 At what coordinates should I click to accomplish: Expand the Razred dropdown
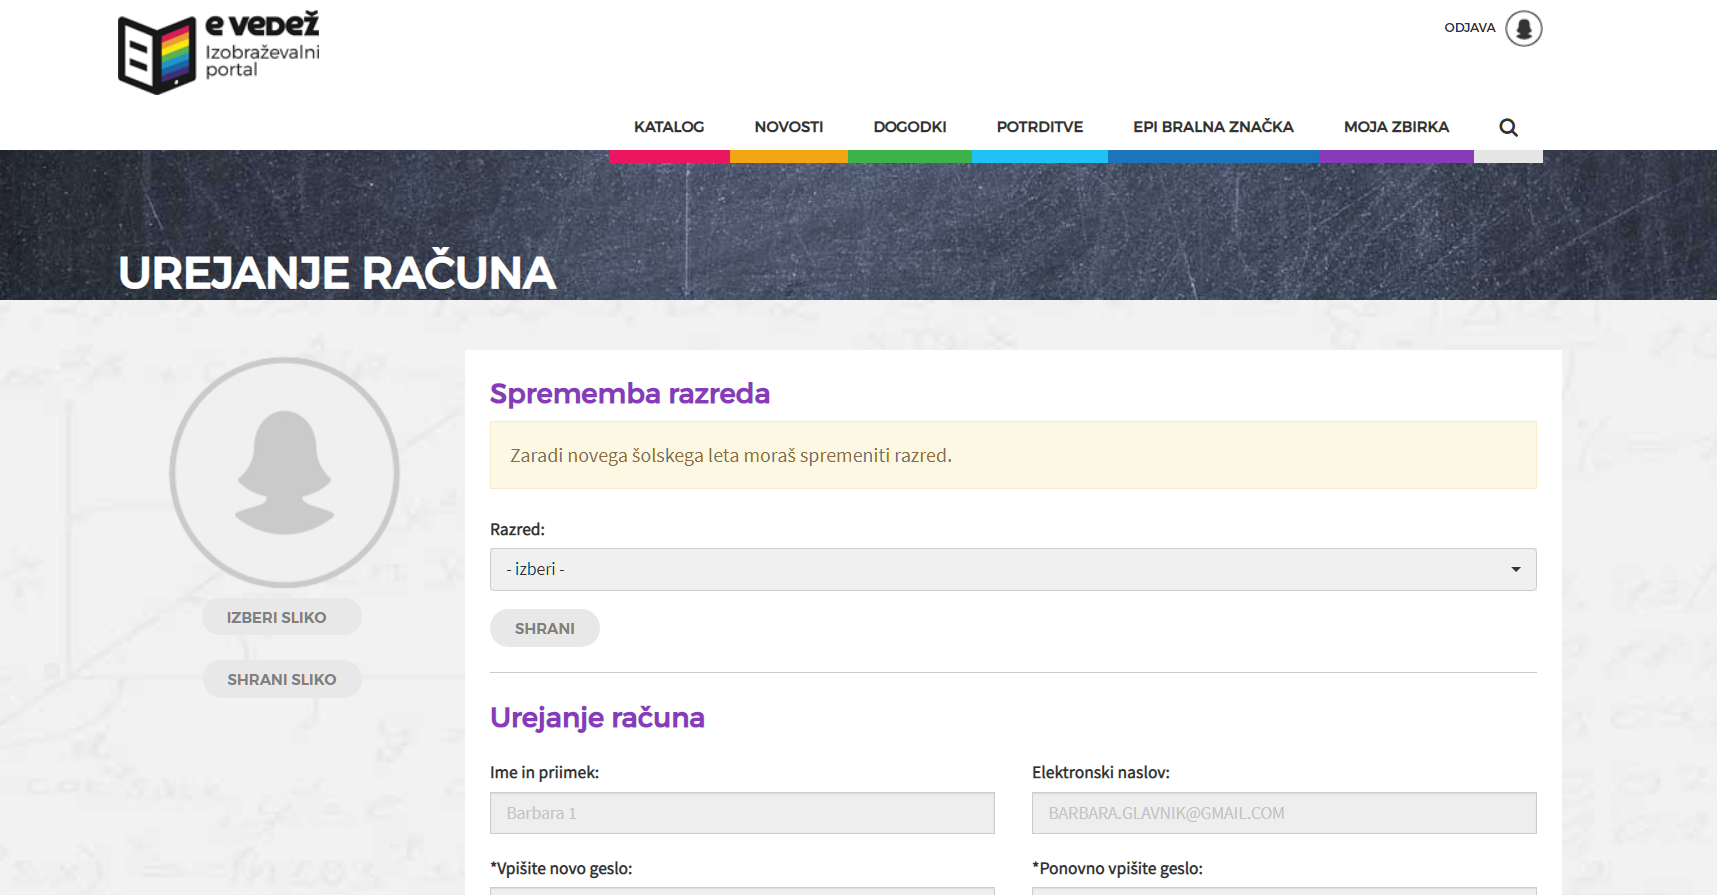click(x=1012, y=569)
